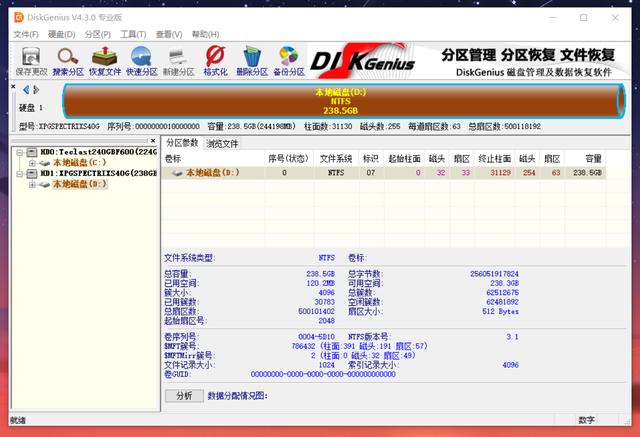Click the NTFS cell in partition row
Viewport: 640px width, 437px height.
(336, 173)
